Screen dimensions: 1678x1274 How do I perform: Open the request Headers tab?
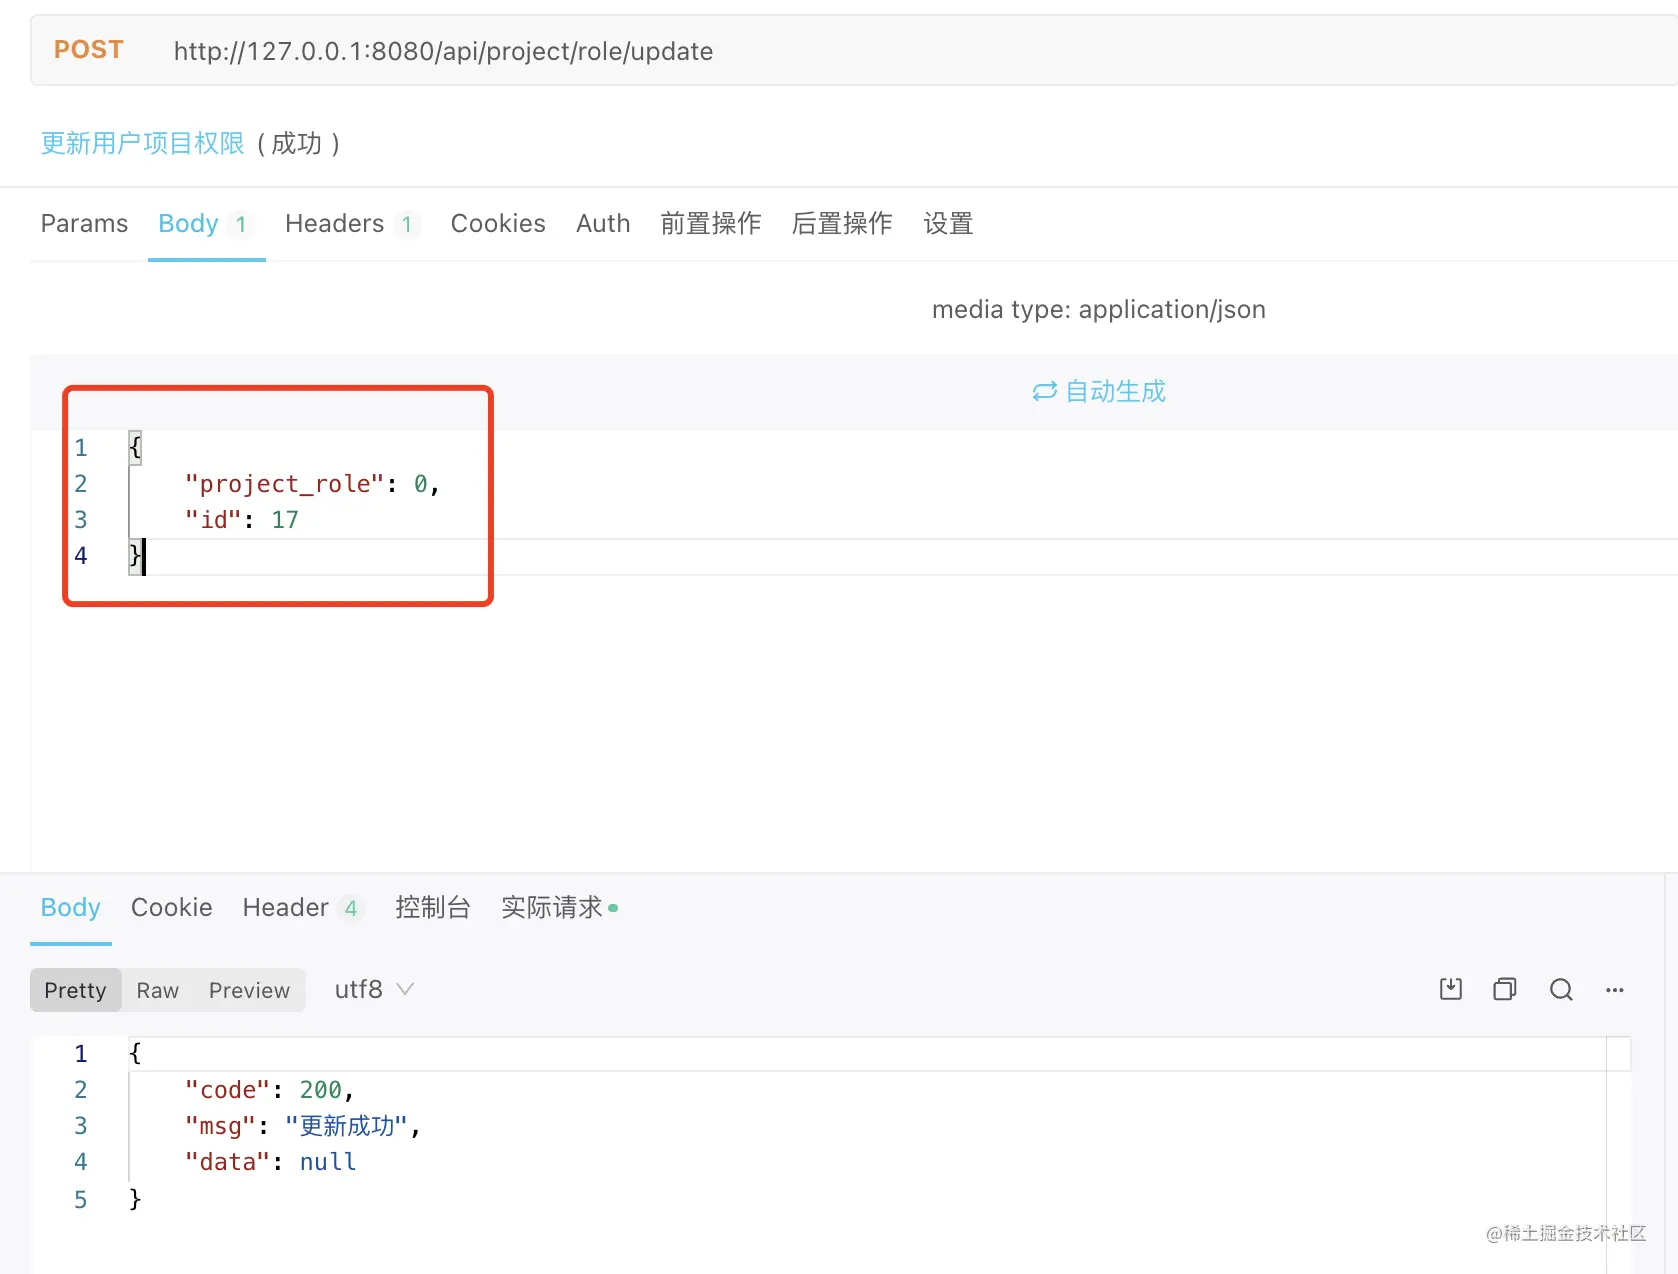coord(351,223)
